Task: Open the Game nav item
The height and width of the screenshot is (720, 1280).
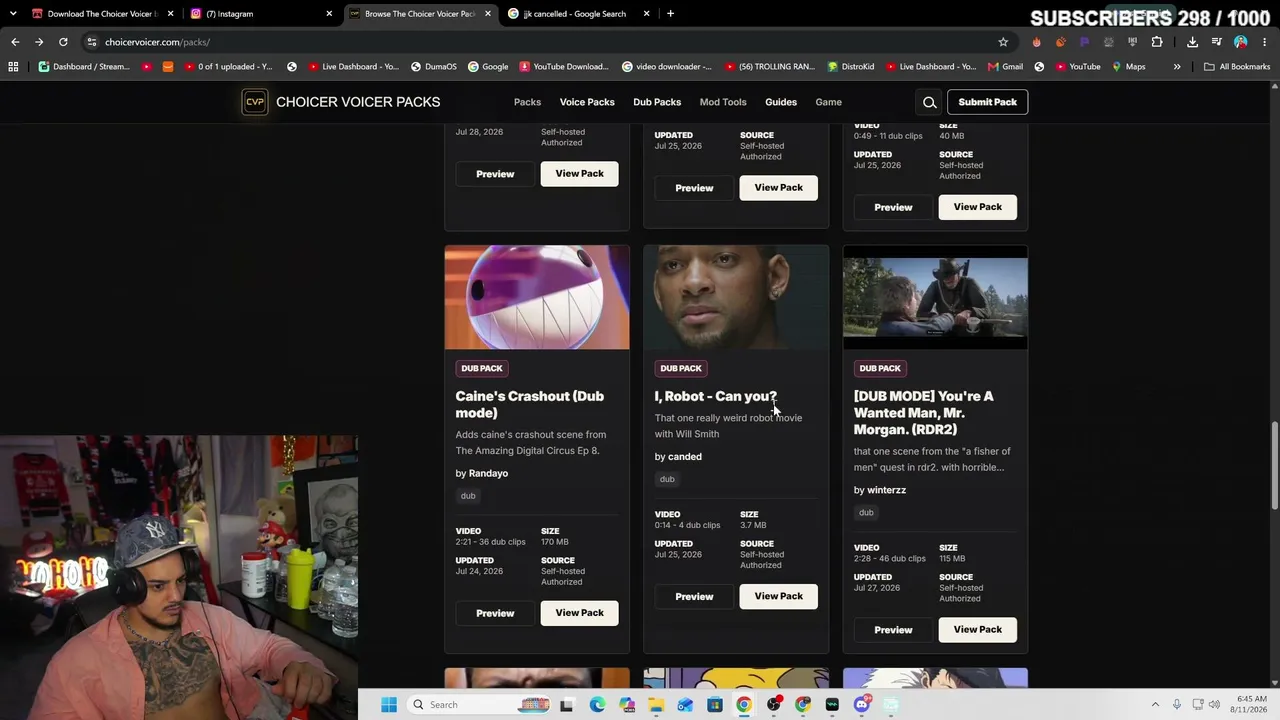Action: [828, 102]
